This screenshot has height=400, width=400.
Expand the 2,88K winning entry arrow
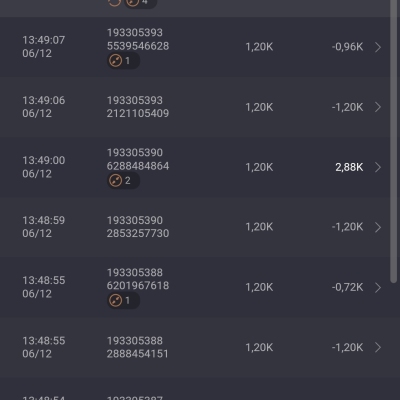[378, 167]
